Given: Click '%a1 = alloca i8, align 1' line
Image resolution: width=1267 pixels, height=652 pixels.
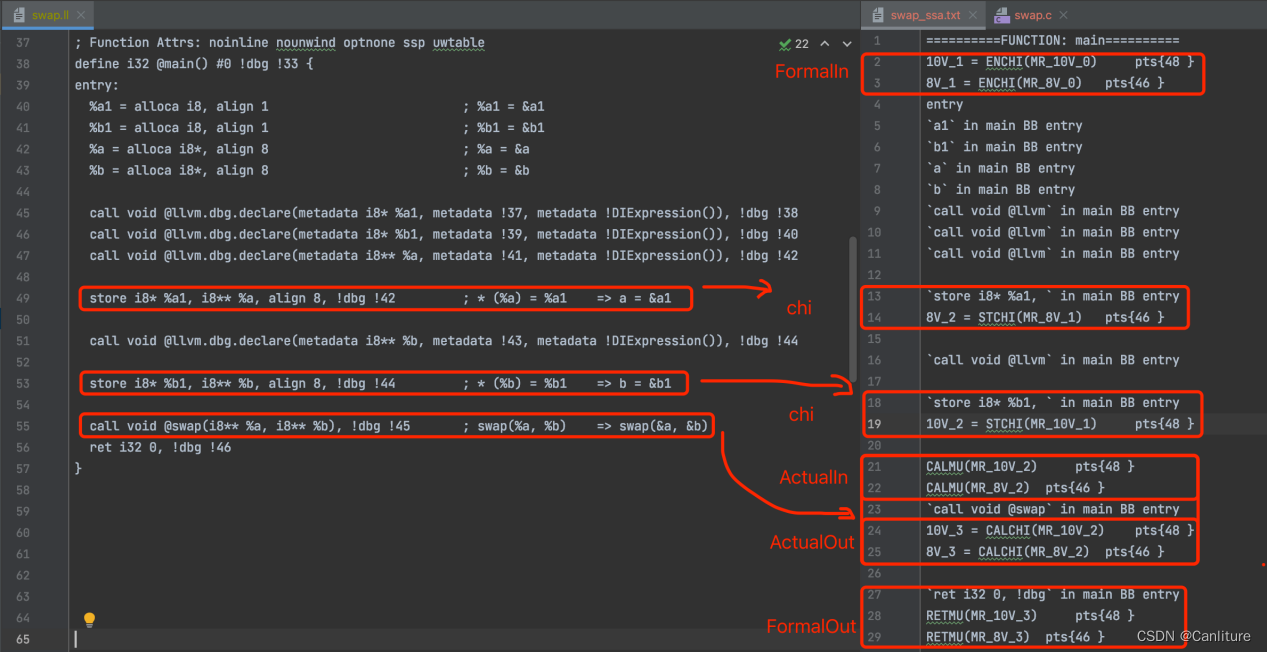Looking at the screenshot, I should point(179,106).
